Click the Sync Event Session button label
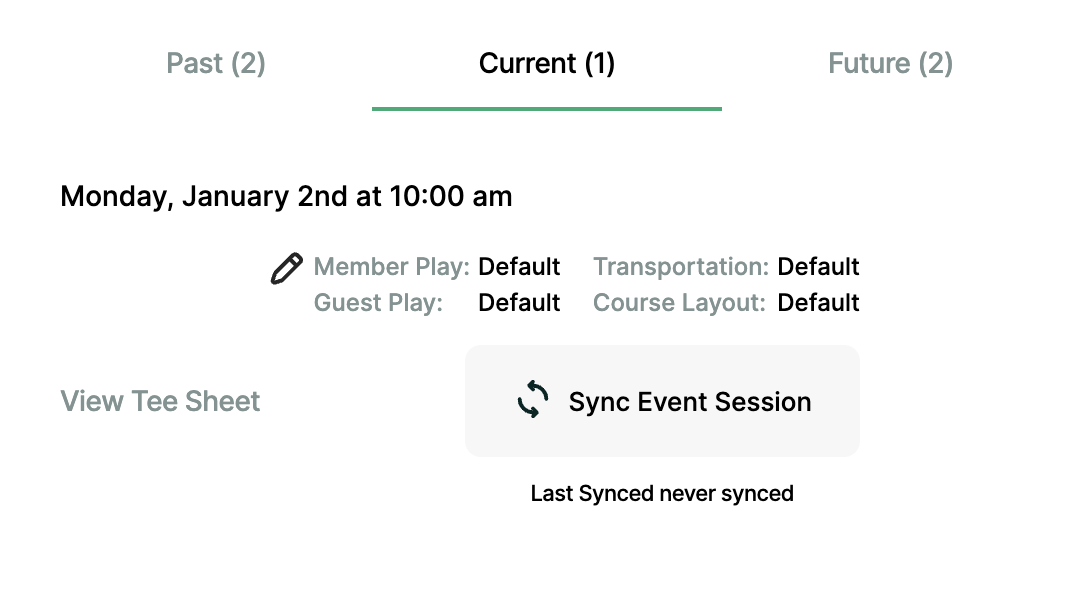 coord(690,402)
